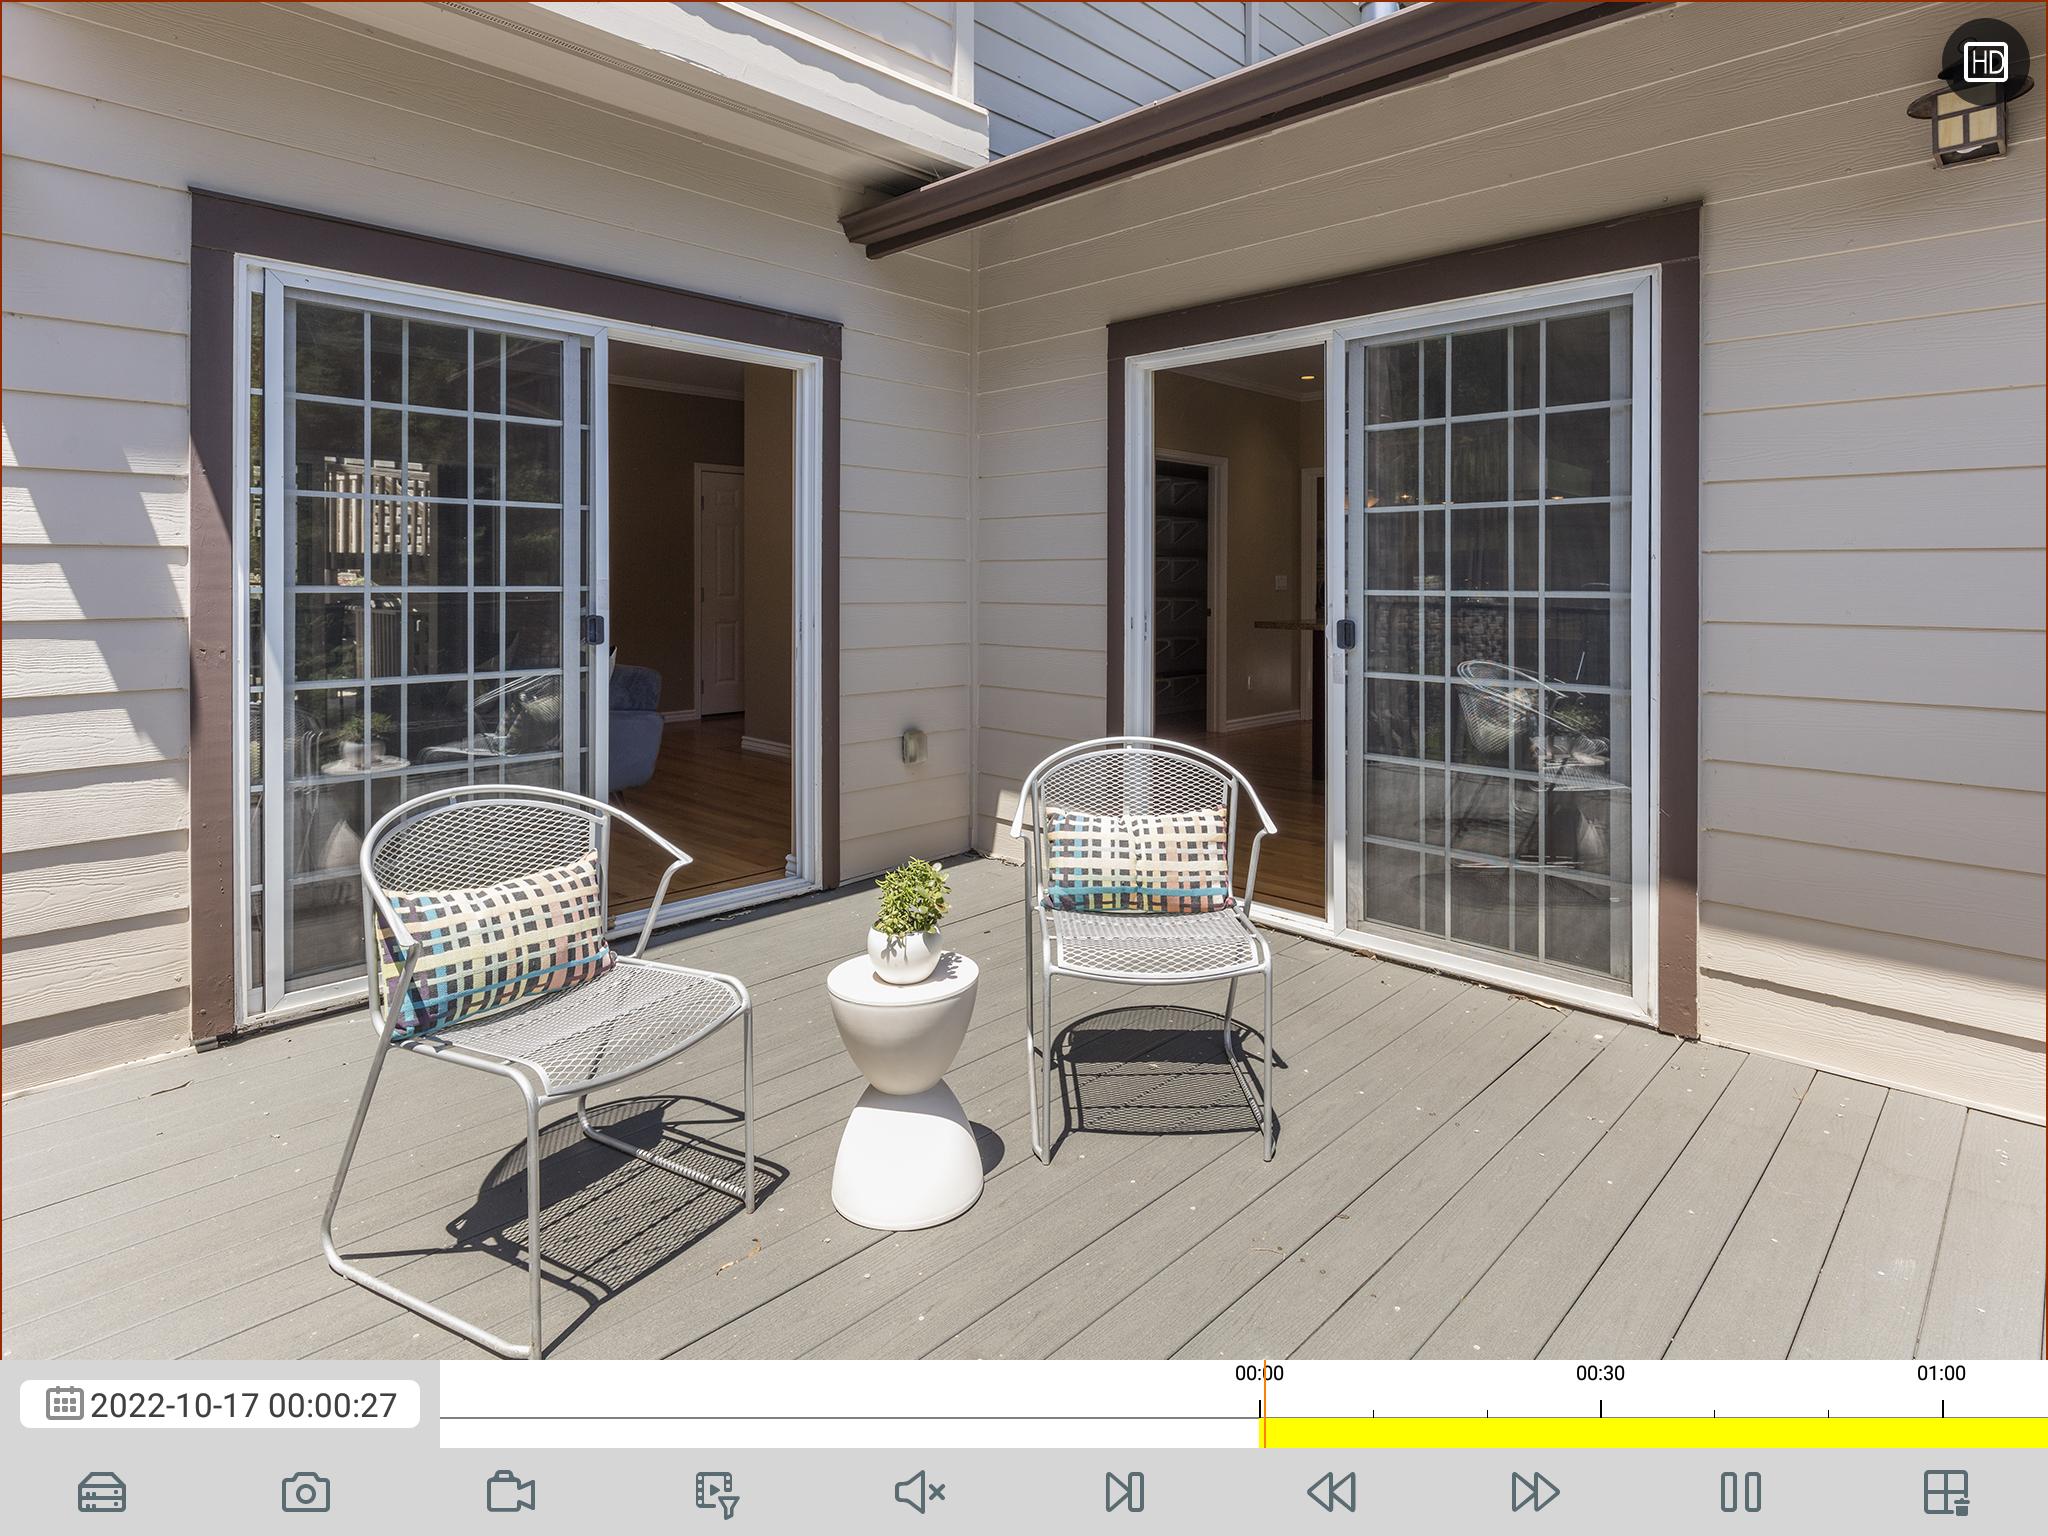Fast-forward playback with the double-right arrows
Image resolution: width=2048 pixels, height=1536 pixels.
click(1535, 1492)
